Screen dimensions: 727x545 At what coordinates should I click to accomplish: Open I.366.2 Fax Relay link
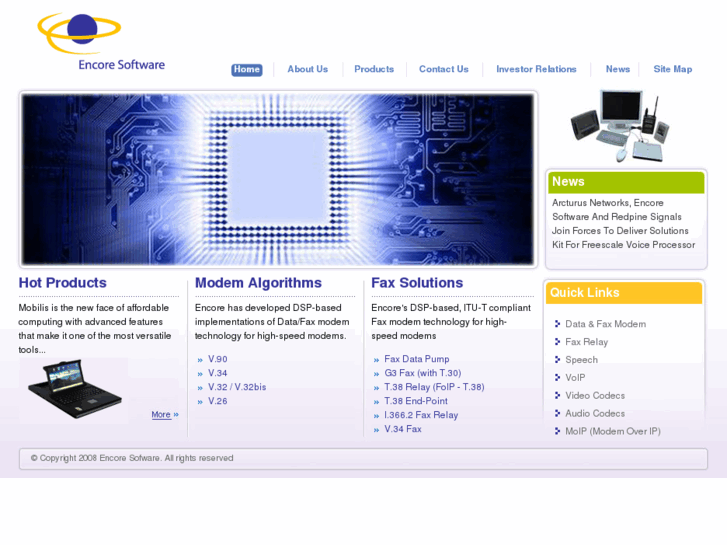coord(421,415)
